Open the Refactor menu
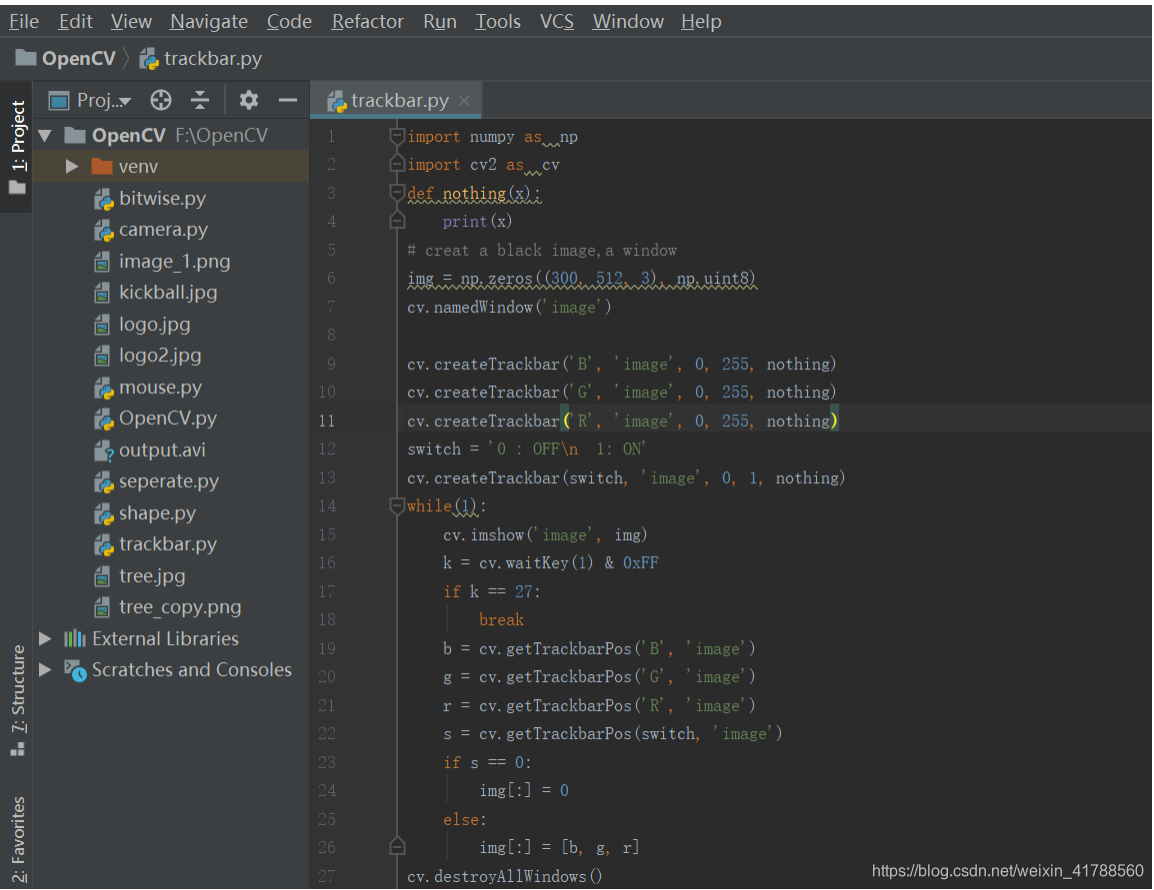This screenshot has width=1154, height=890. click(x=367, y=21)
